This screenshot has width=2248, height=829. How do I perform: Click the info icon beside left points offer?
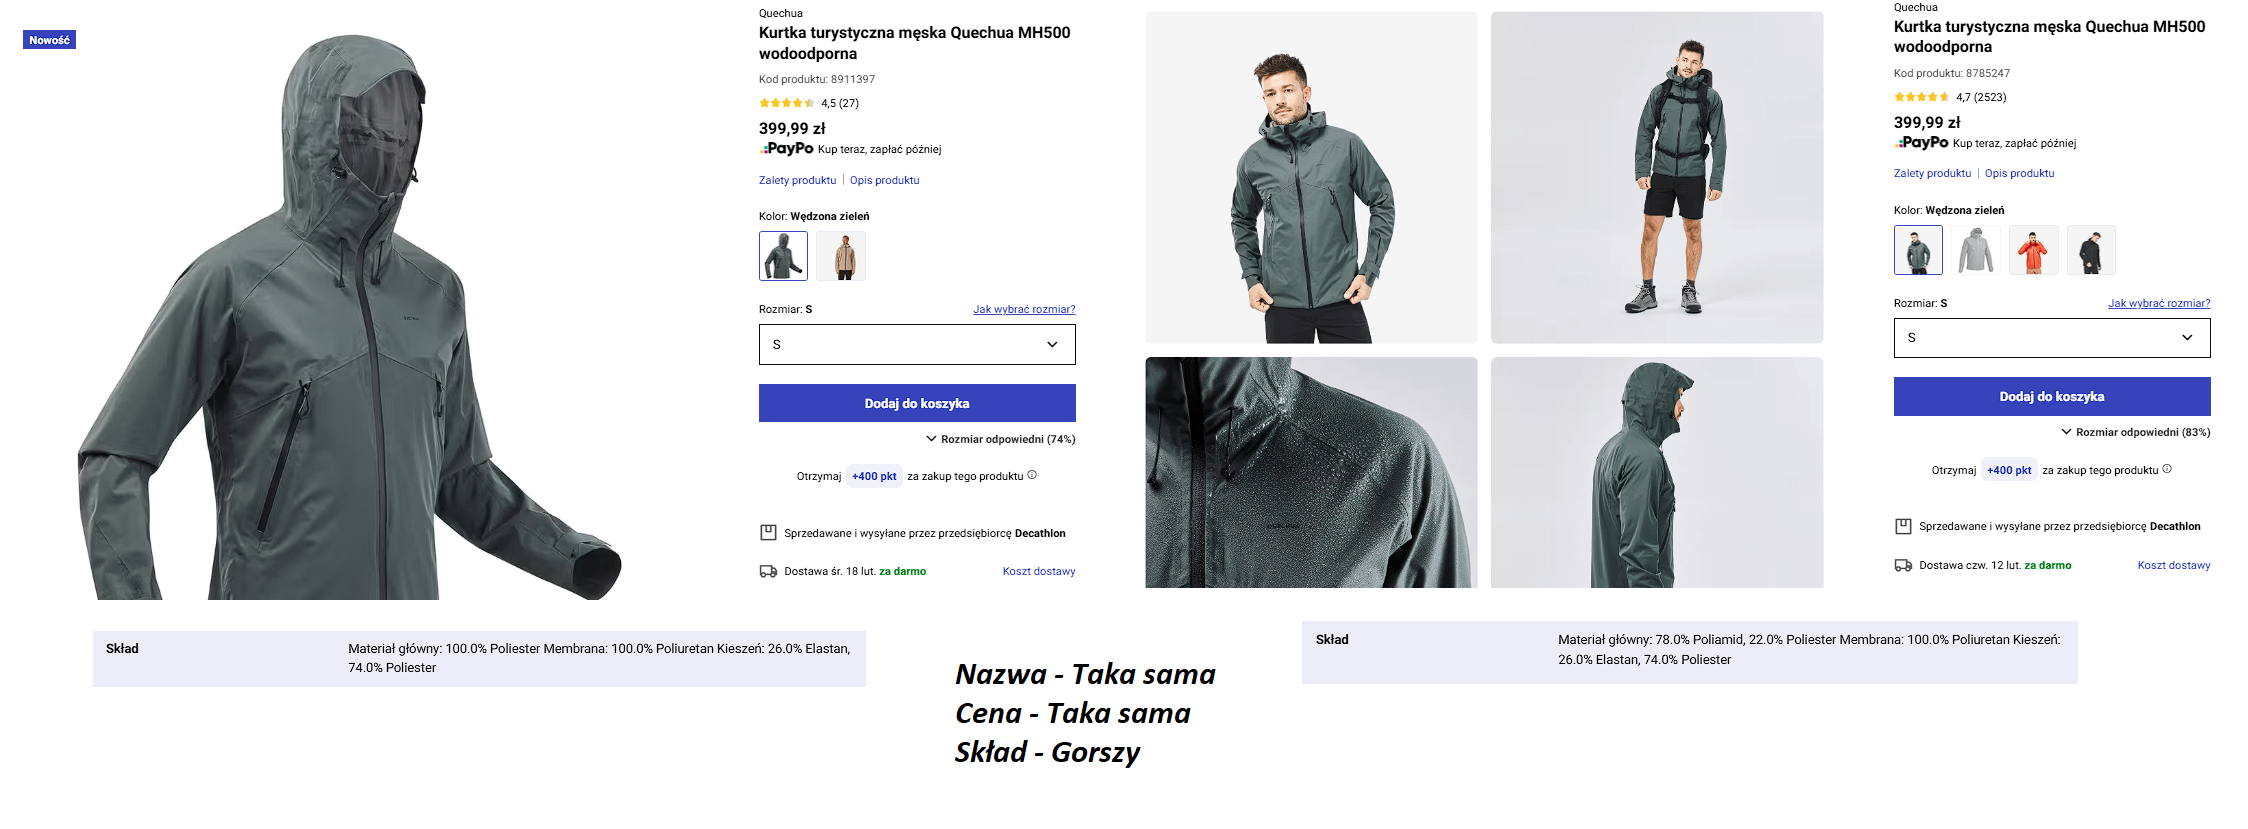pos(1032,475)
